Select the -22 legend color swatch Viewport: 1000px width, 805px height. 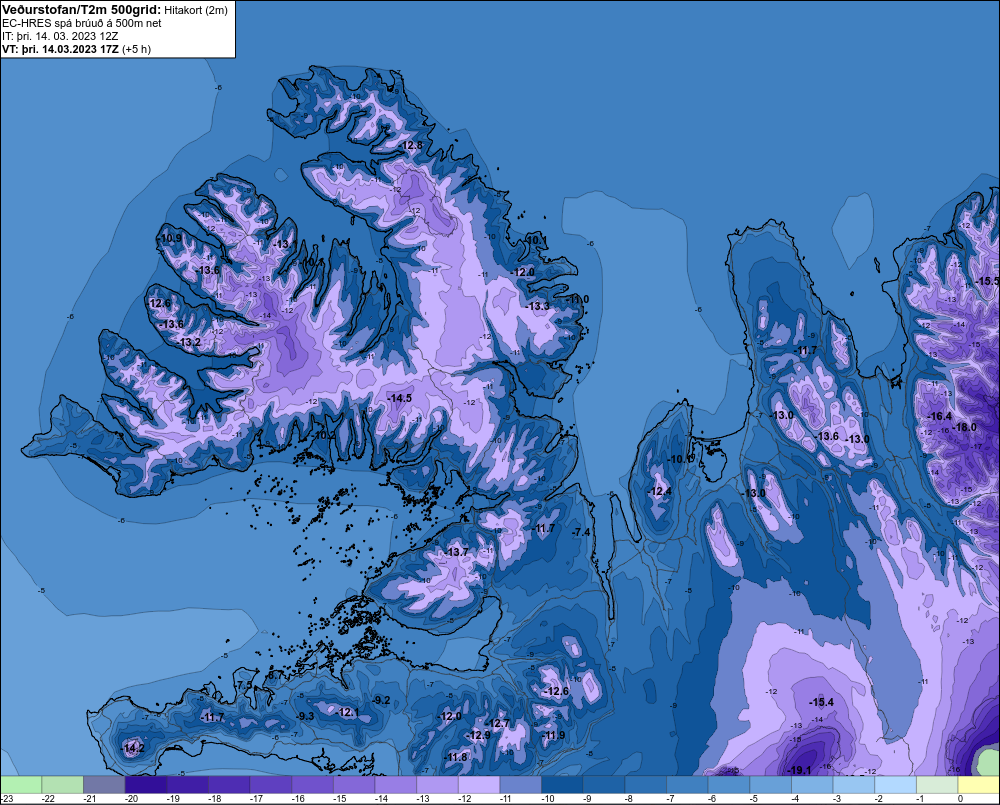[62, 784]
